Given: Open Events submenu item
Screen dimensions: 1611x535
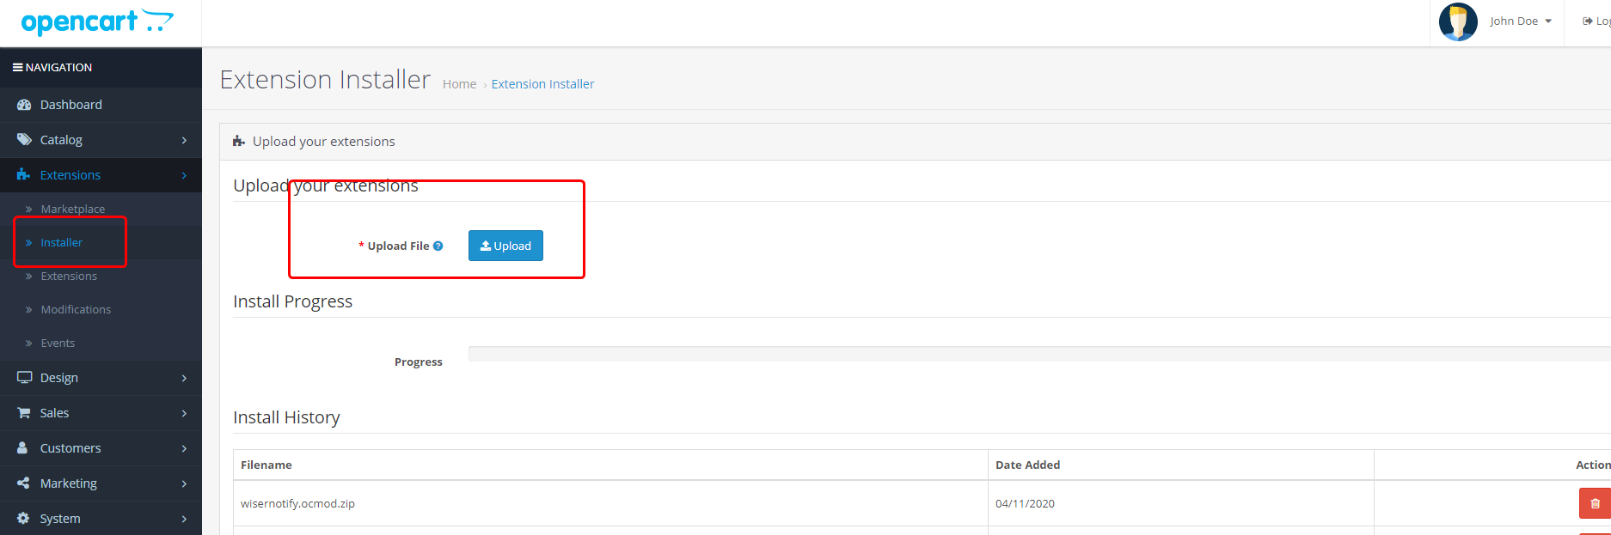Looking at the screenshot, I should [x=101, y=343].
